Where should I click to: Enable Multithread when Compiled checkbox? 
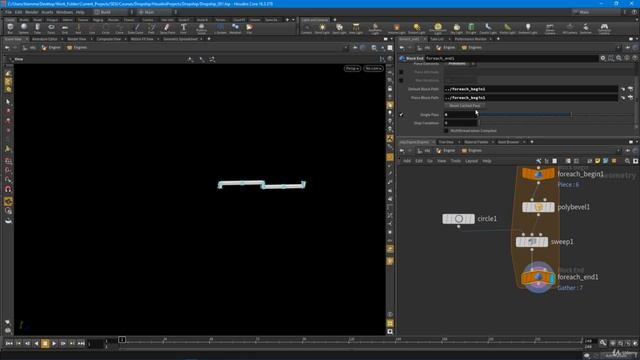(446, 131)
